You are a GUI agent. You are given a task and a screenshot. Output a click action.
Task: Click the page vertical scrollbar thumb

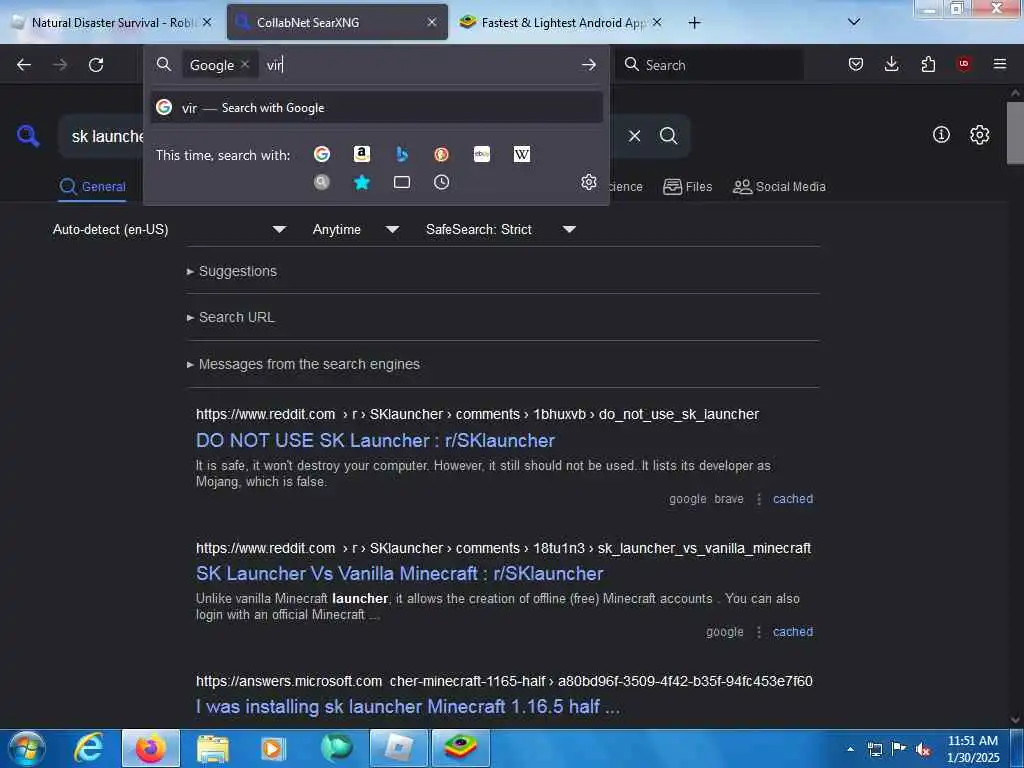coord(1015,133)
